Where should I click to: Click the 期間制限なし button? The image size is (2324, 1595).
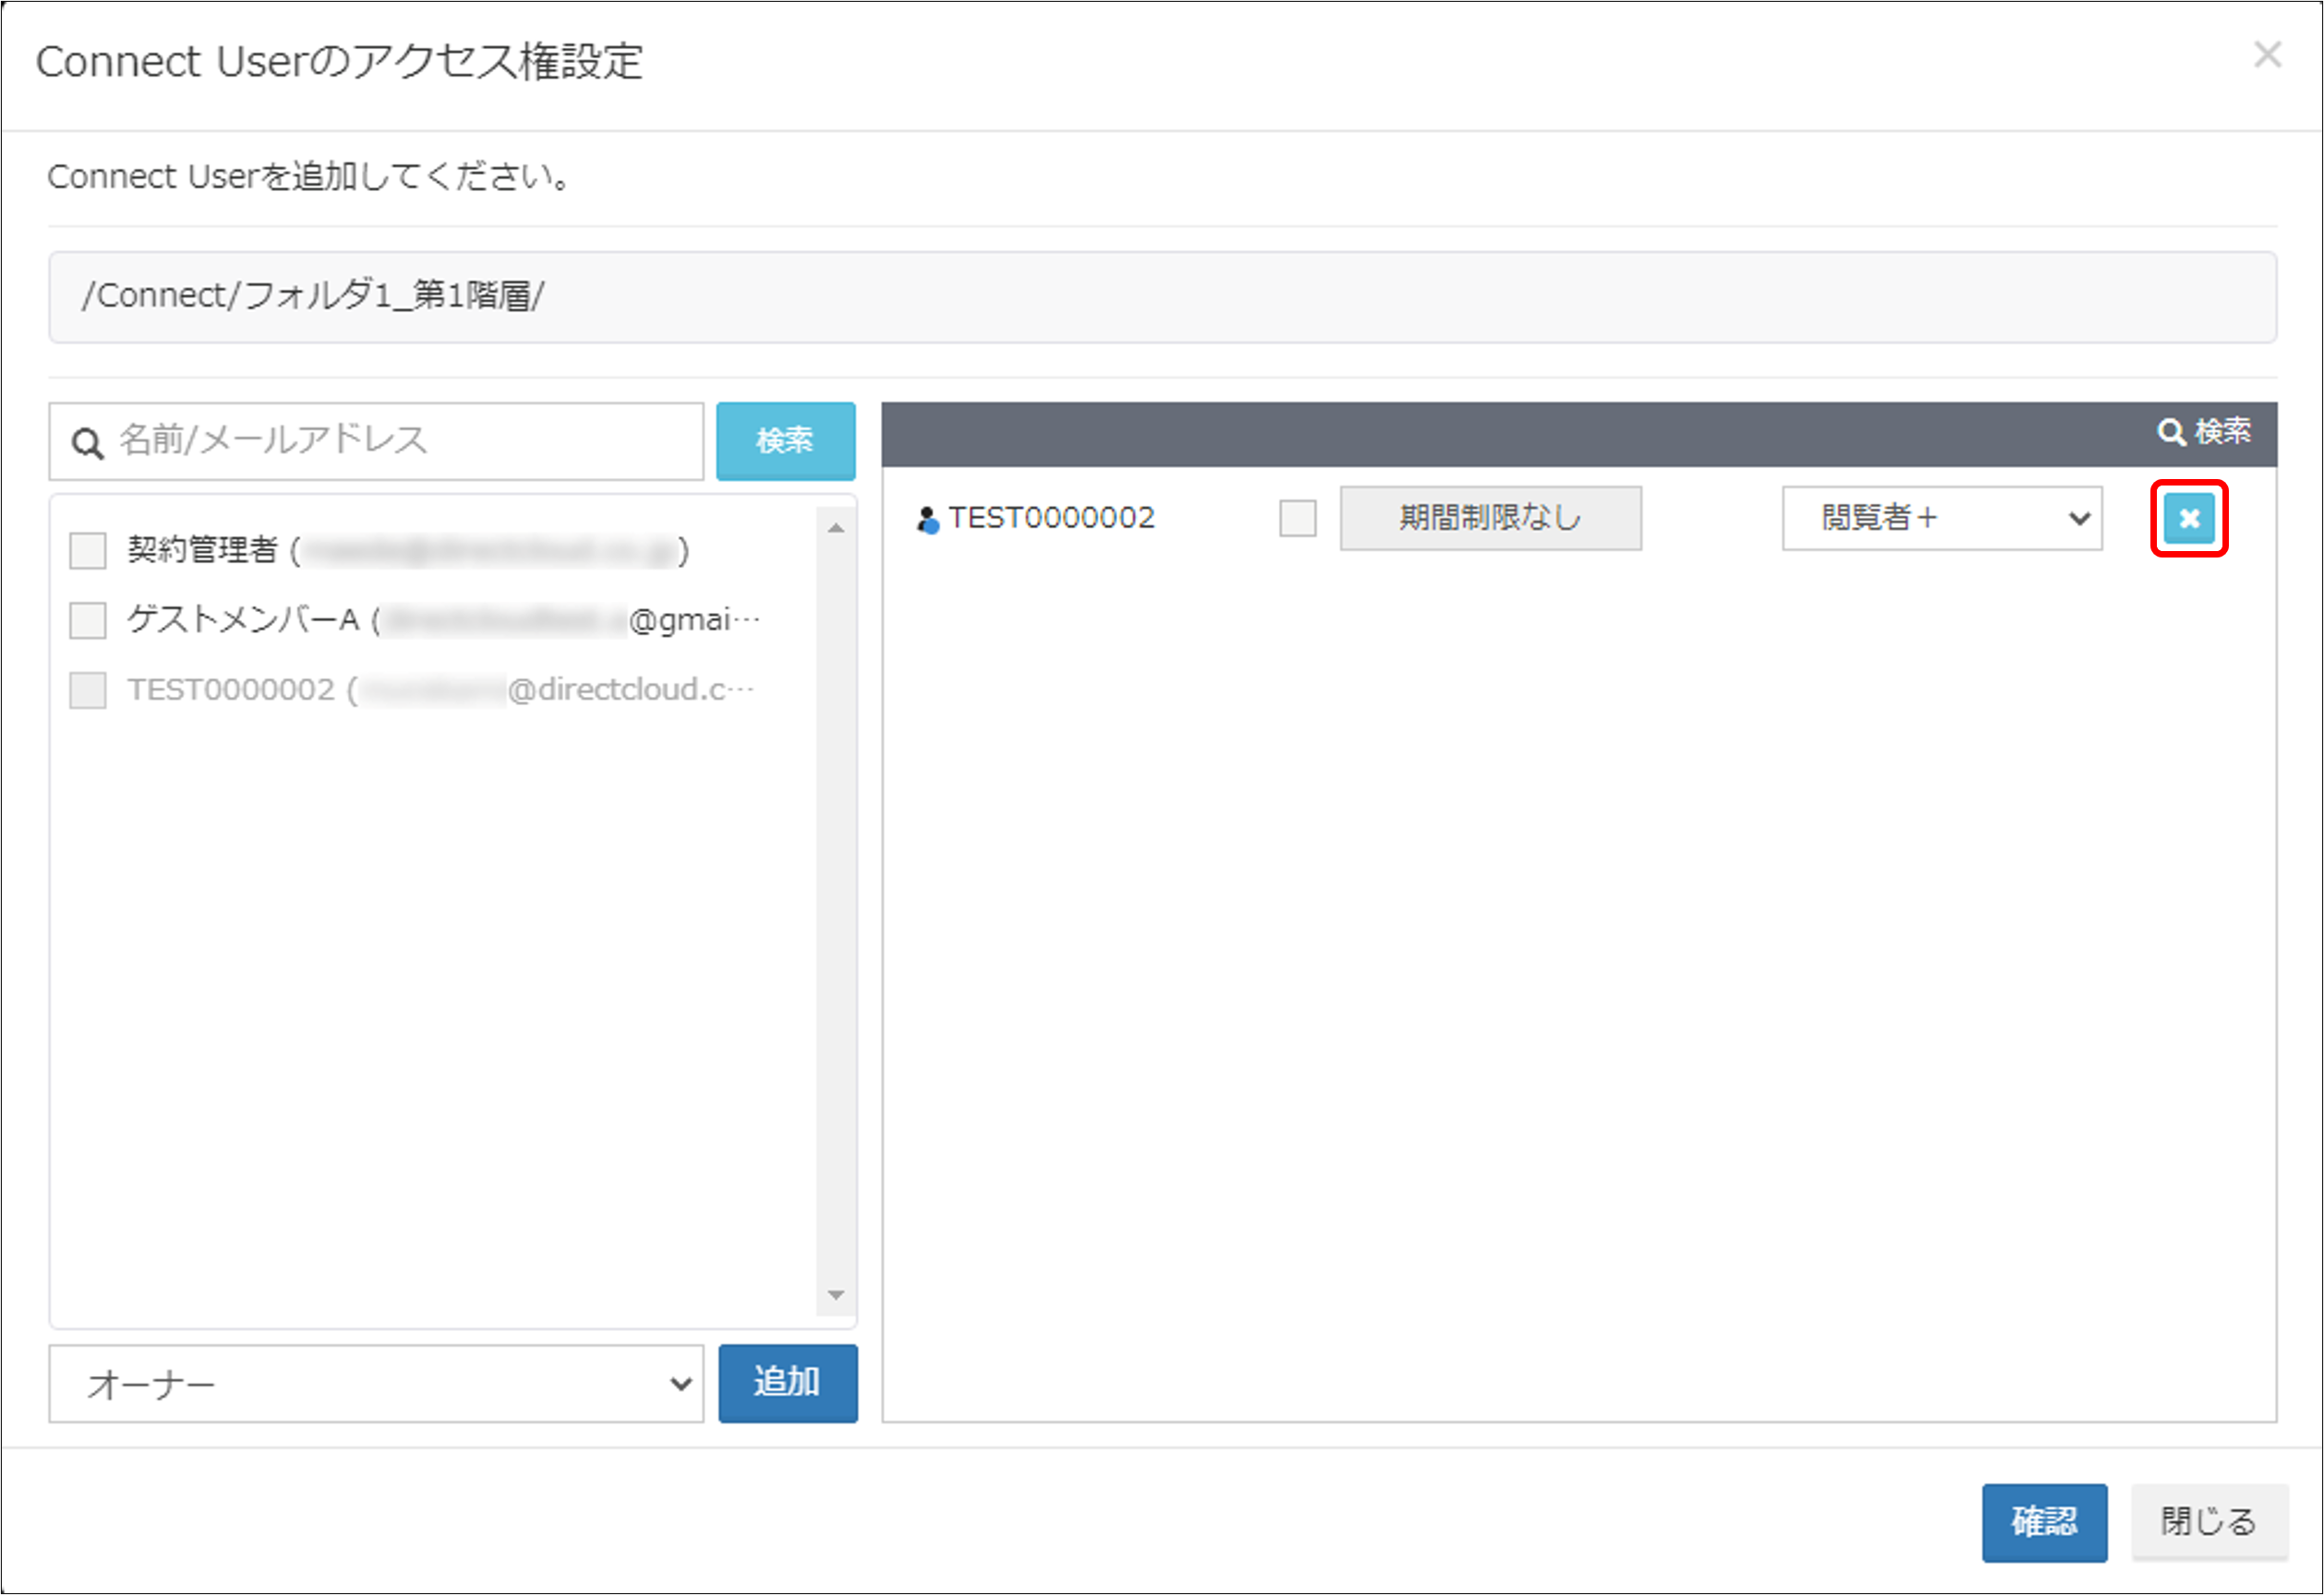click(x=1490, y=519)
